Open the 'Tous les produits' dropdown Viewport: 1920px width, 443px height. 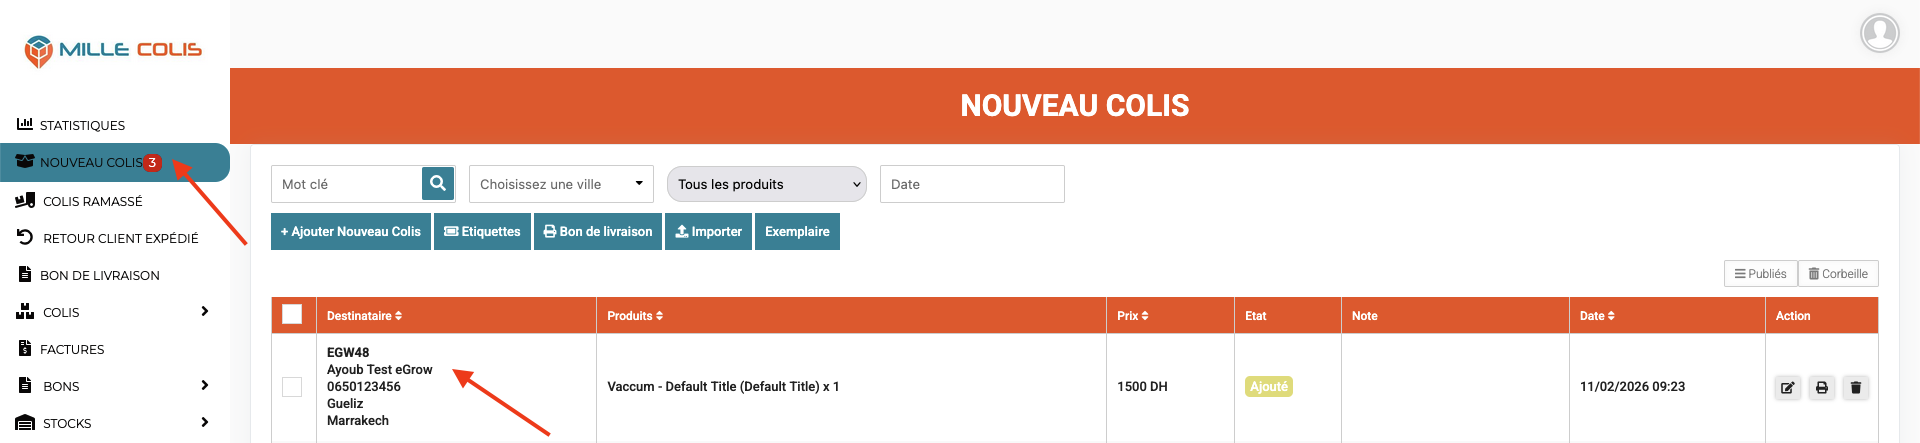tap(767, 184)
